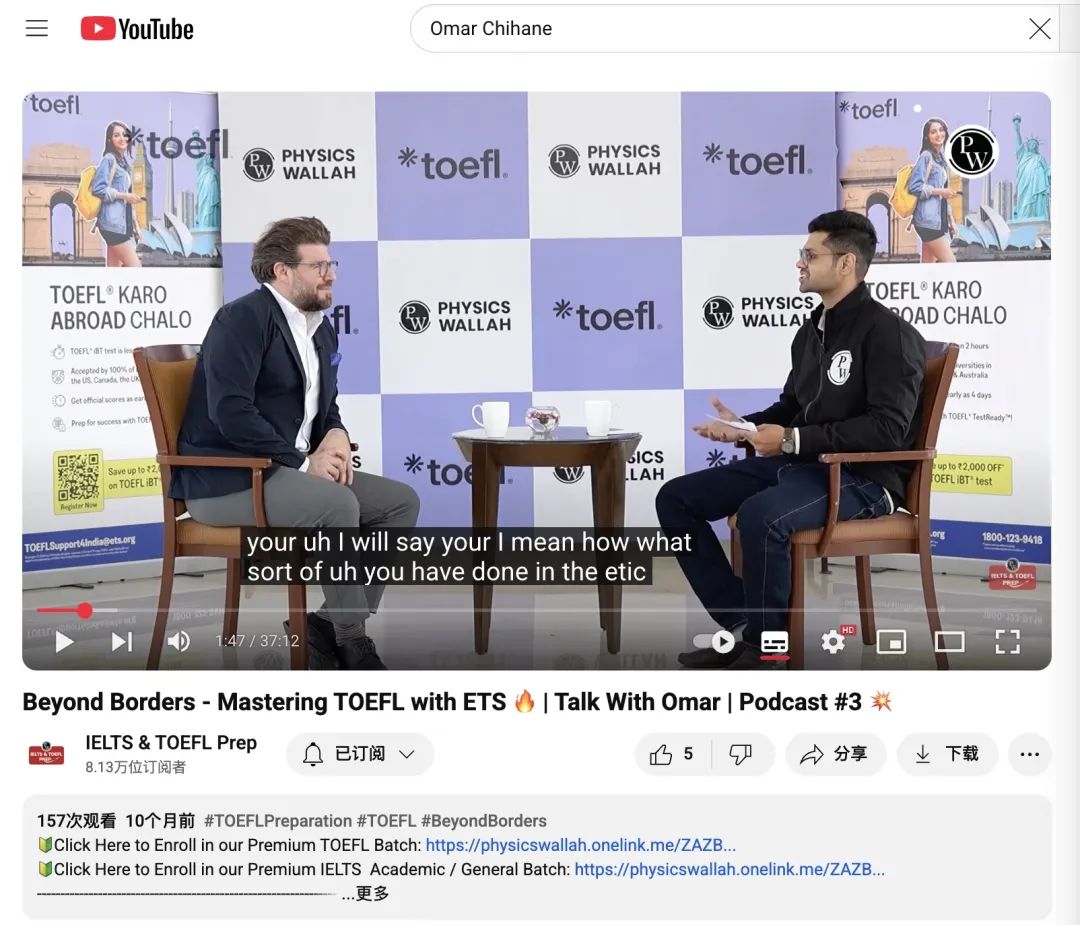Screen dimensions: 1080x925
Task: Toggle the autoplay switch
Action: [x=714, y=642]
